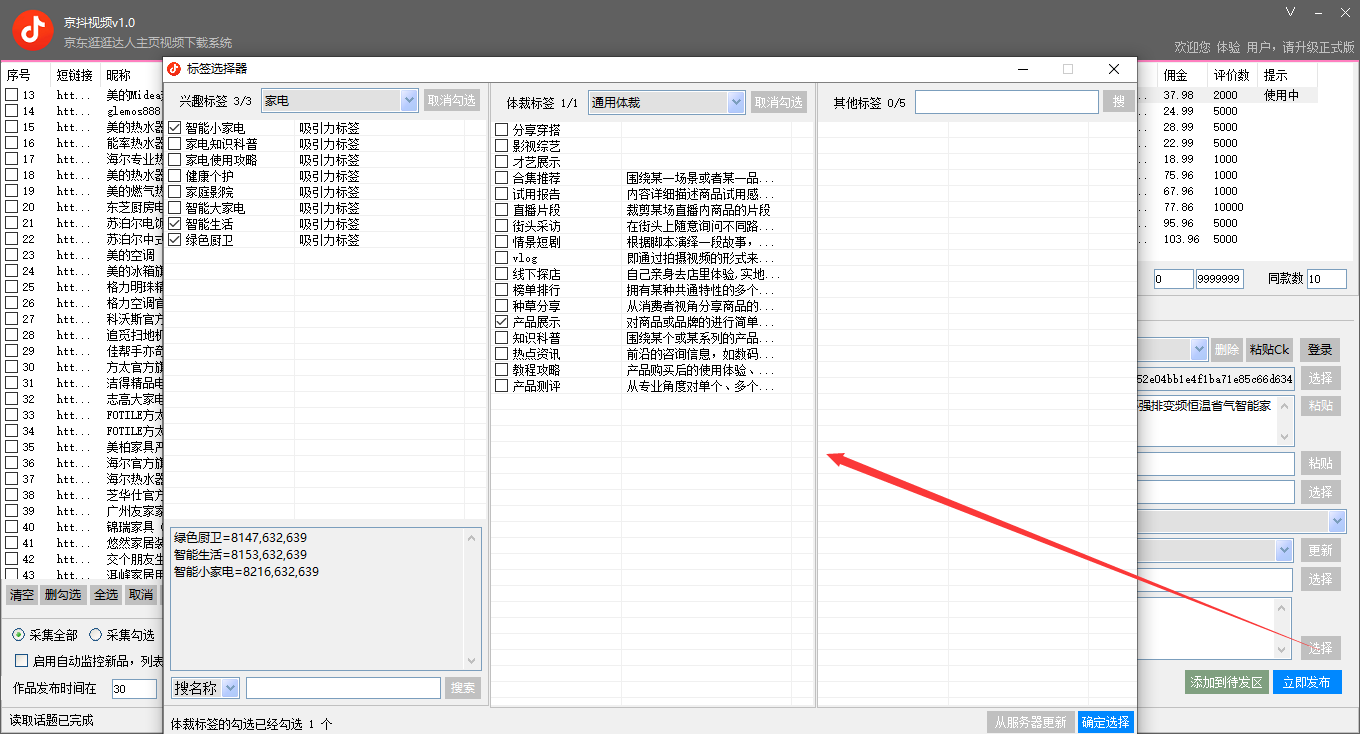Check the 家电知识科普 tag checkbox
Screen dimensions: 1360x734
pos(175,144)
